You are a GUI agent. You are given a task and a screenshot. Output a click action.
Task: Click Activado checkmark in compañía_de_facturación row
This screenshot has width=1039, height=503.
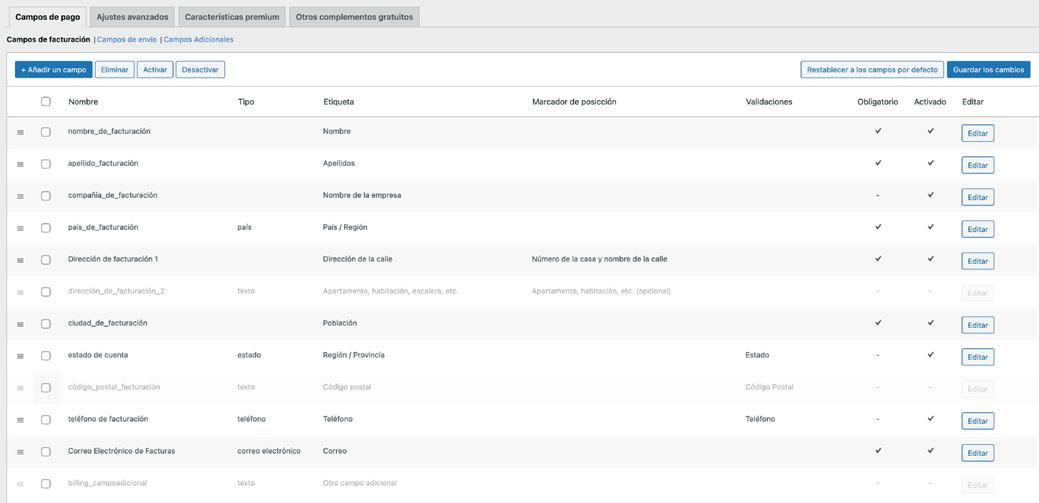[x=930, y=195]
